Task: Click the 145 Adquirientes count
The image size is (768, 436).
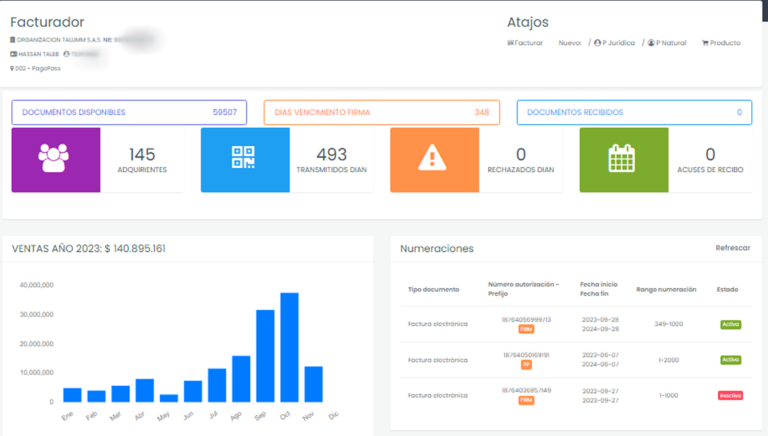Action: point(142,154)
